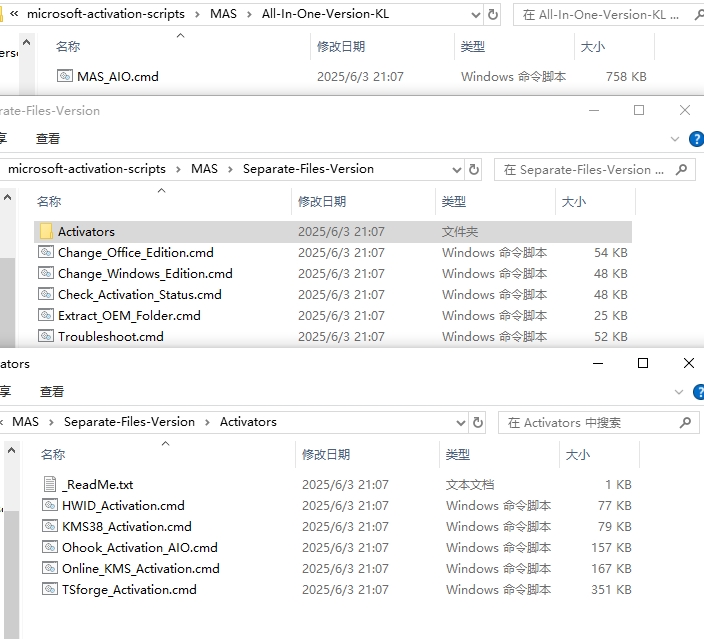Viewport: 704px width, 639px height.
Task: Sort by 大小 in Separate-Files-Version window
Action: (x=574, y=202)
